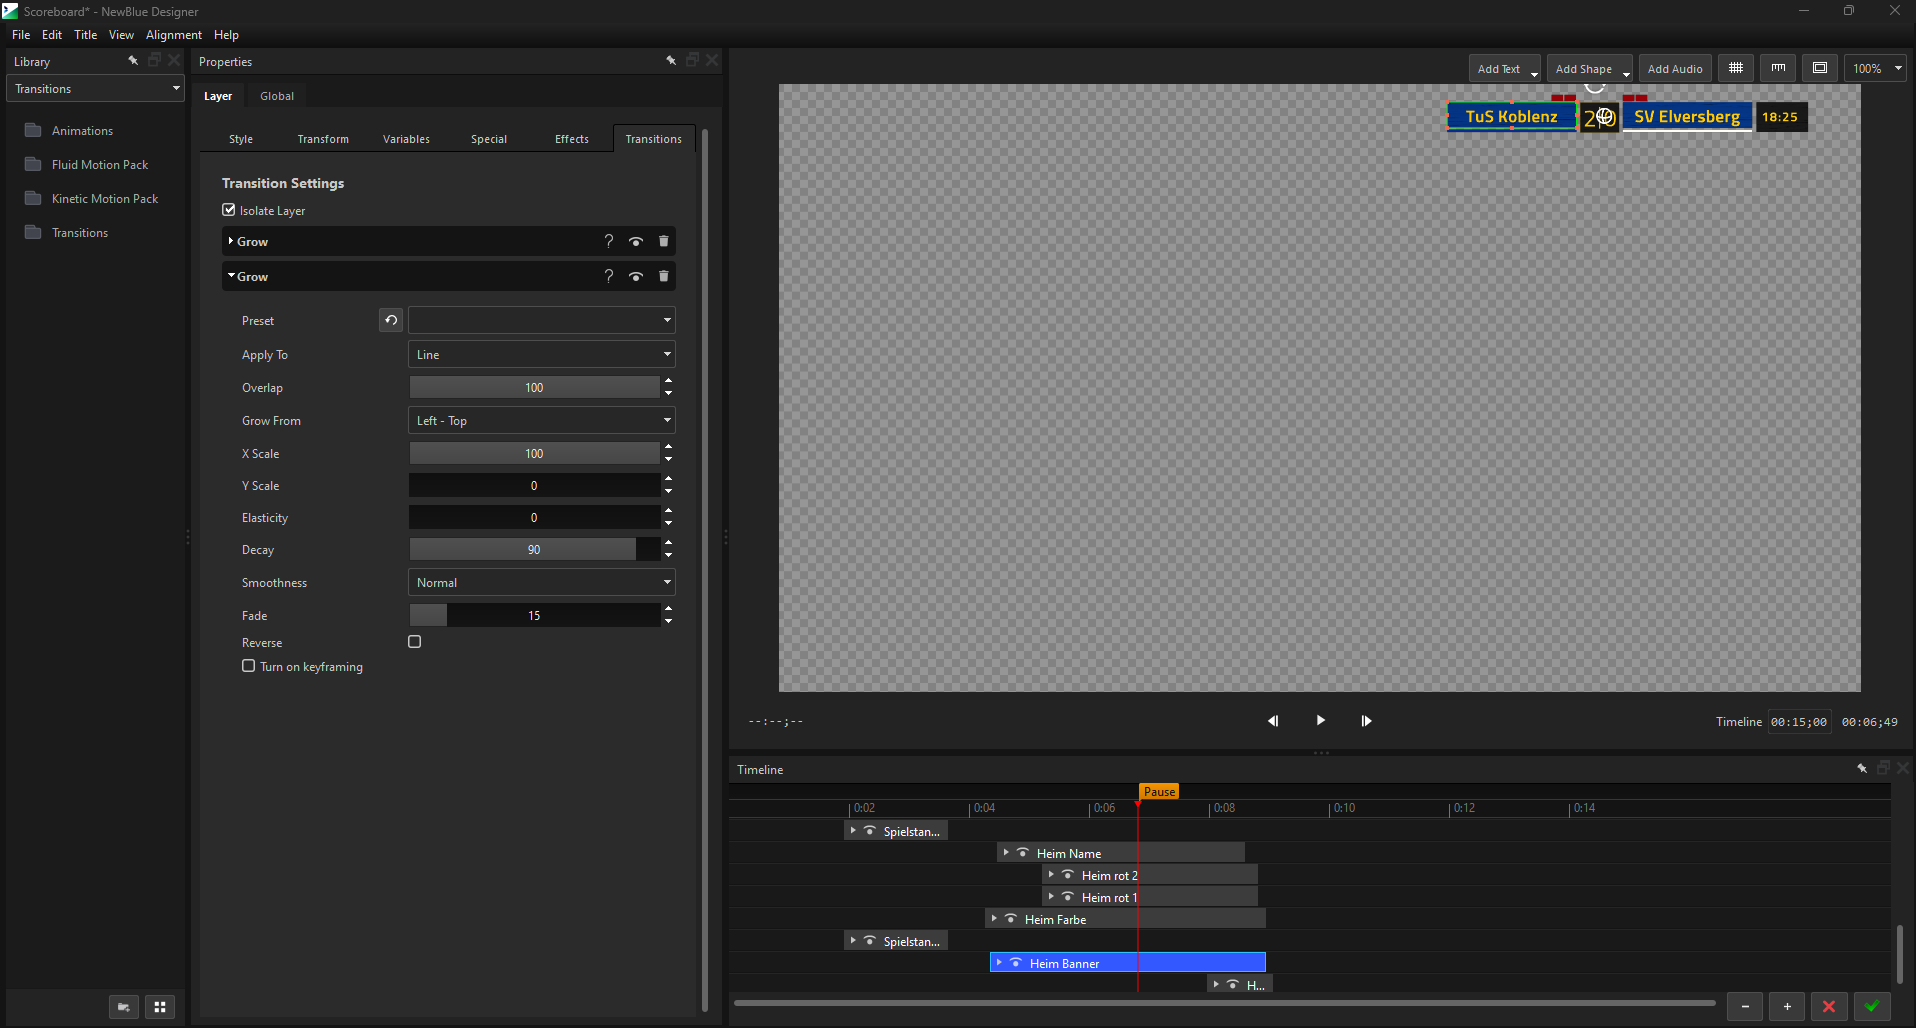
Task: Open help for the collapsed Grow transition
Action: 608,241
